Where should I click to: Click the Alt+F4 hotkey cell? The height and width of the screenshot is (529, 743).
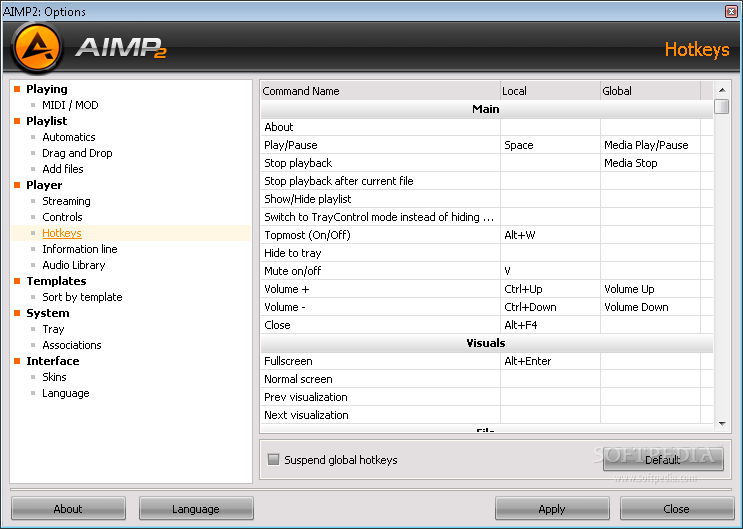coord(551,325)
